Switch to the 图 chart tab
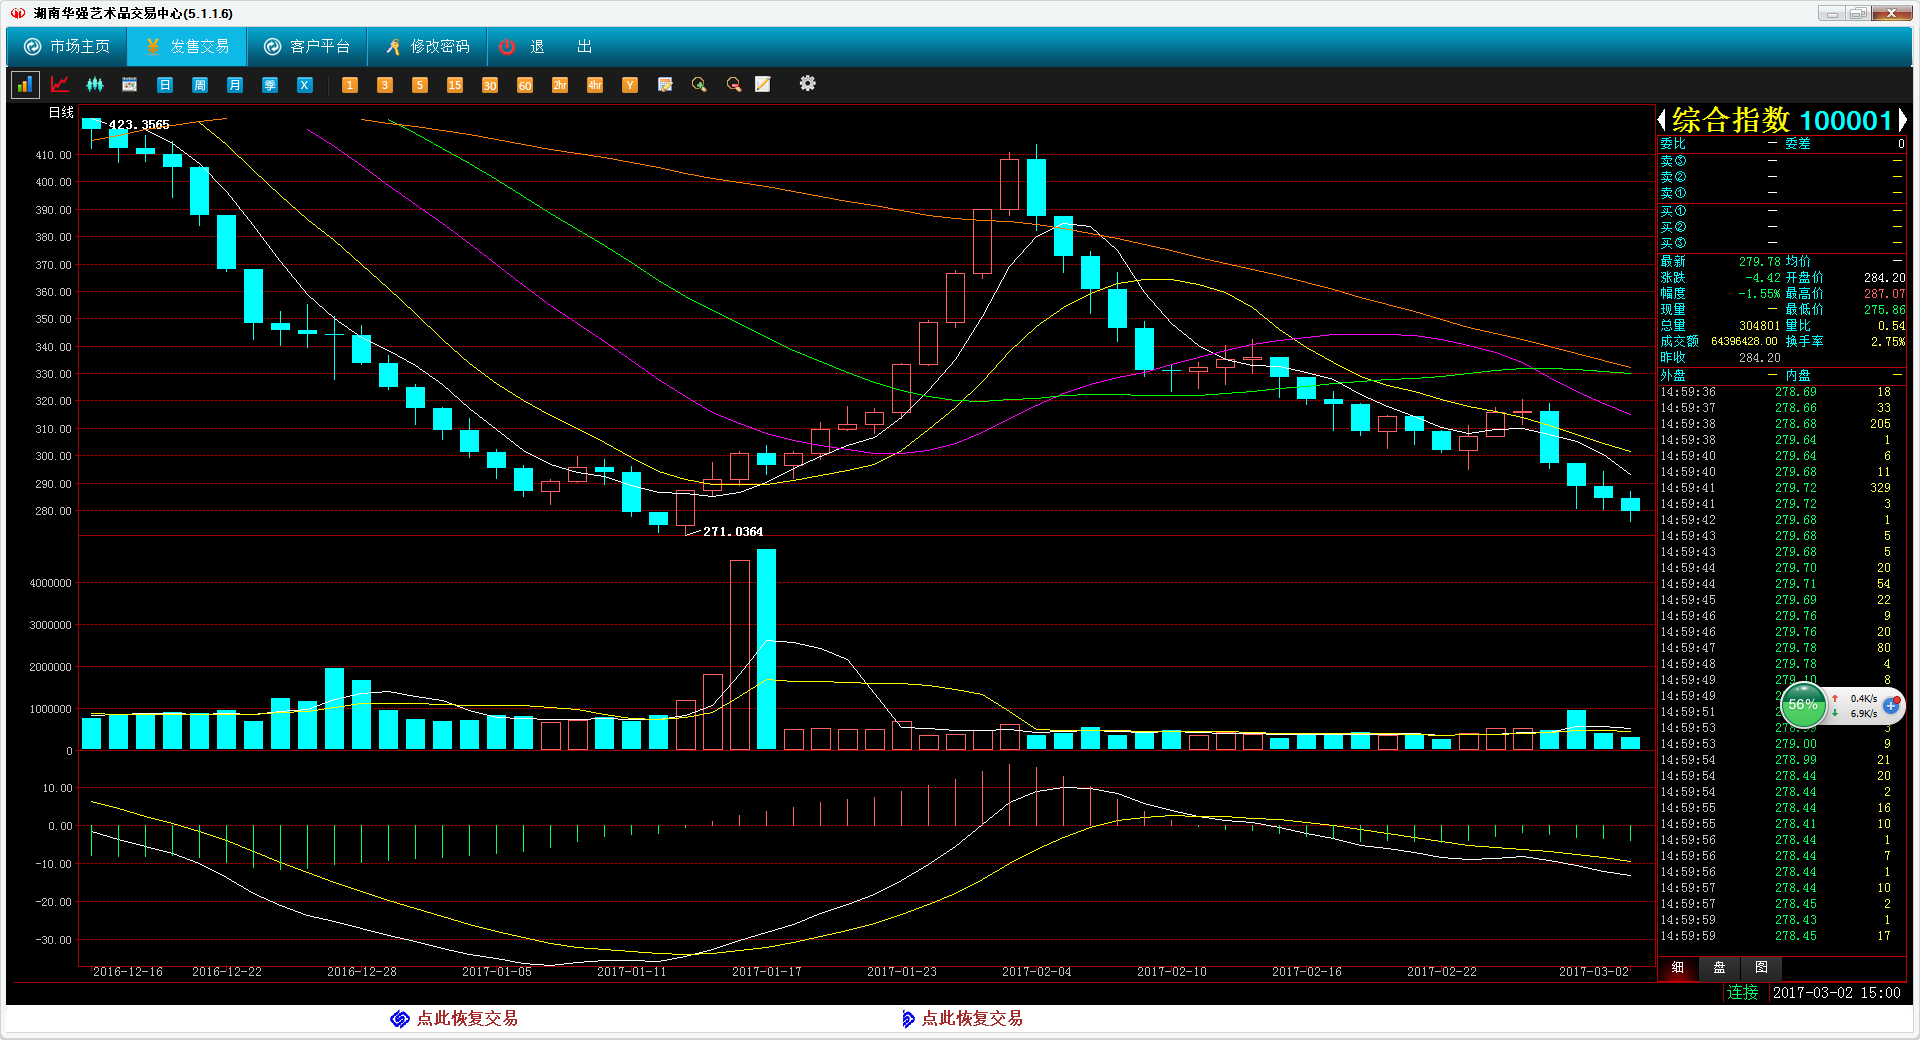The width and height of the screenshot is (1920, 1040). point(1762,968)
